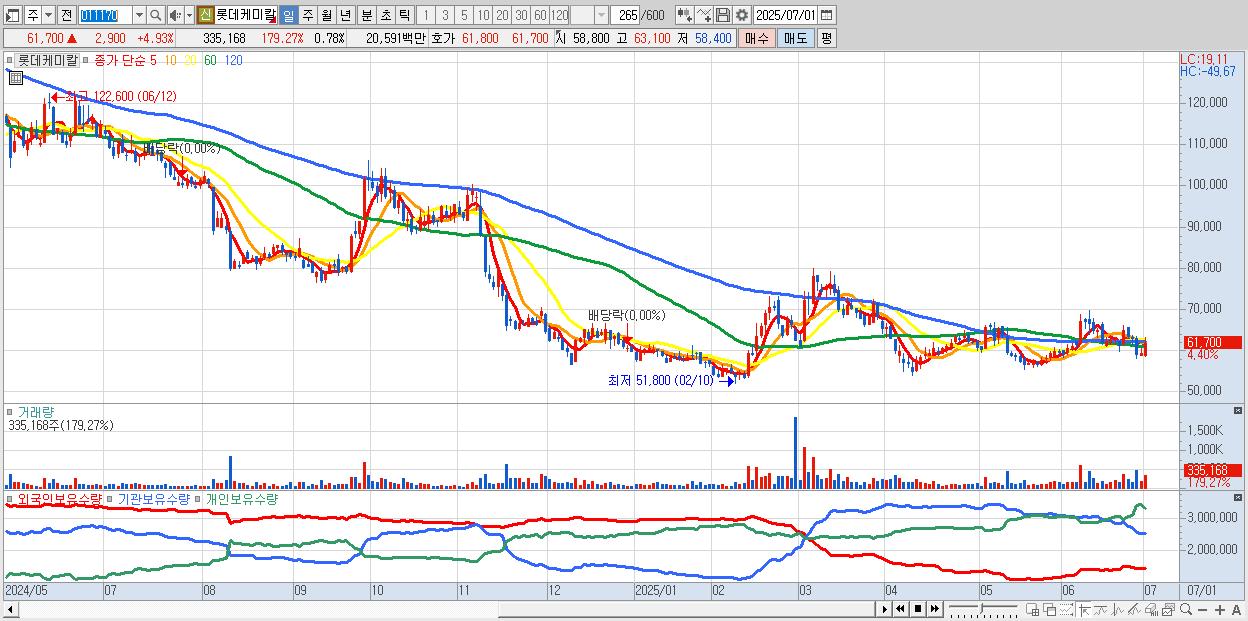Click the window layout icon at top-left

pos(12,15)
